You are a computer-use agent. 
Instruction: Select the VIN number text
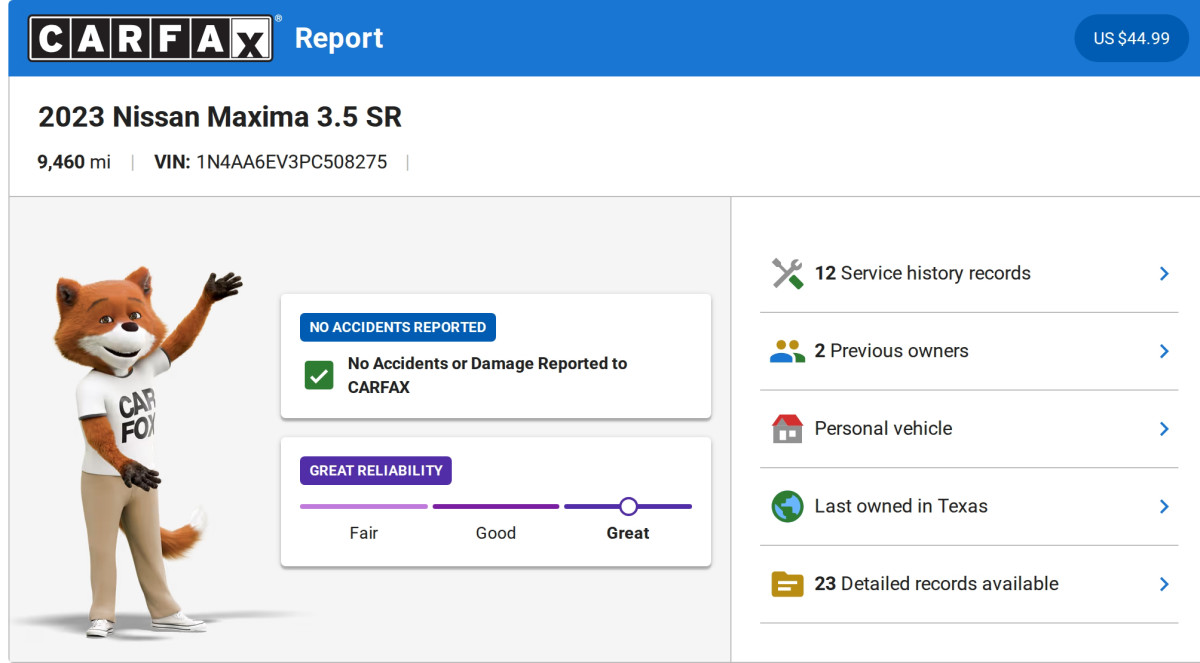point(291,162)
